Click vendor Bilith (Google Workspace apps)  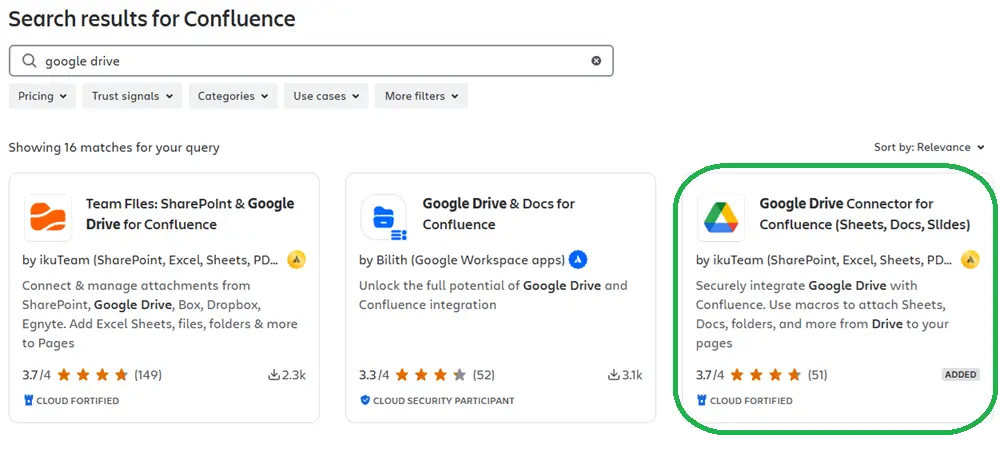462,261
